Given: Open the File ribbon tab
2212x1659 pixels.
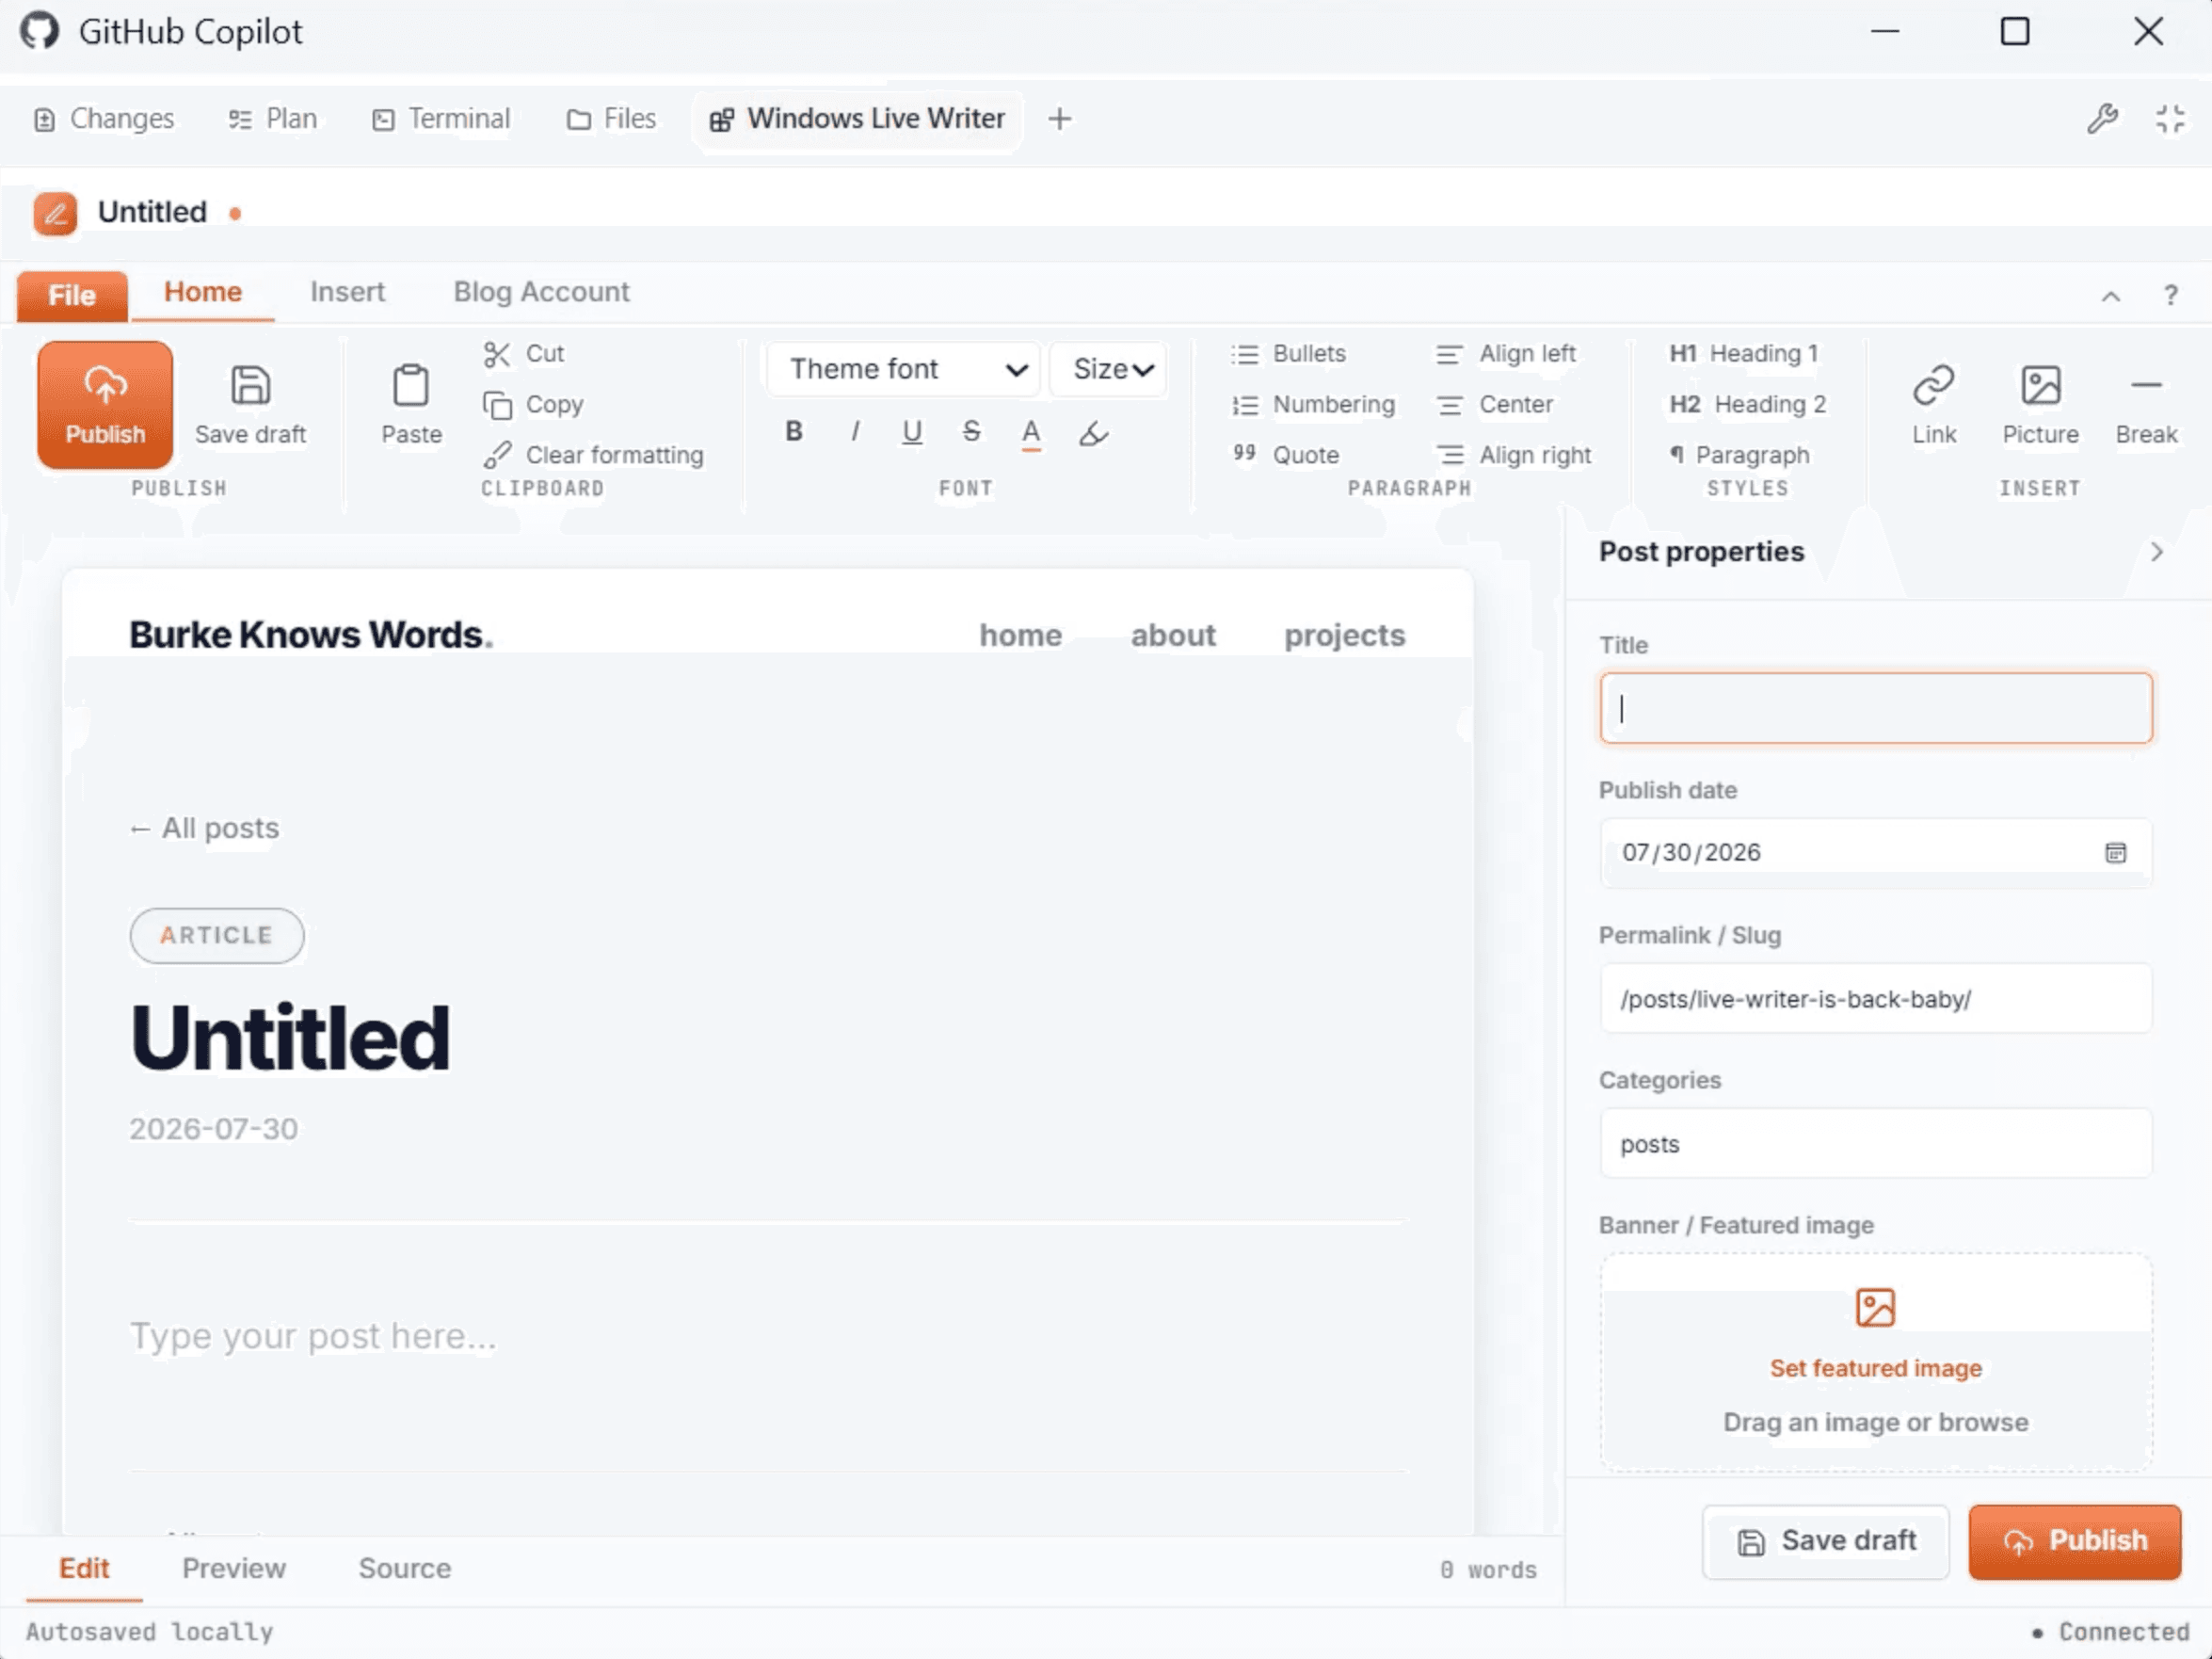Looking at the screenshot, I should [x=72, y=296].
